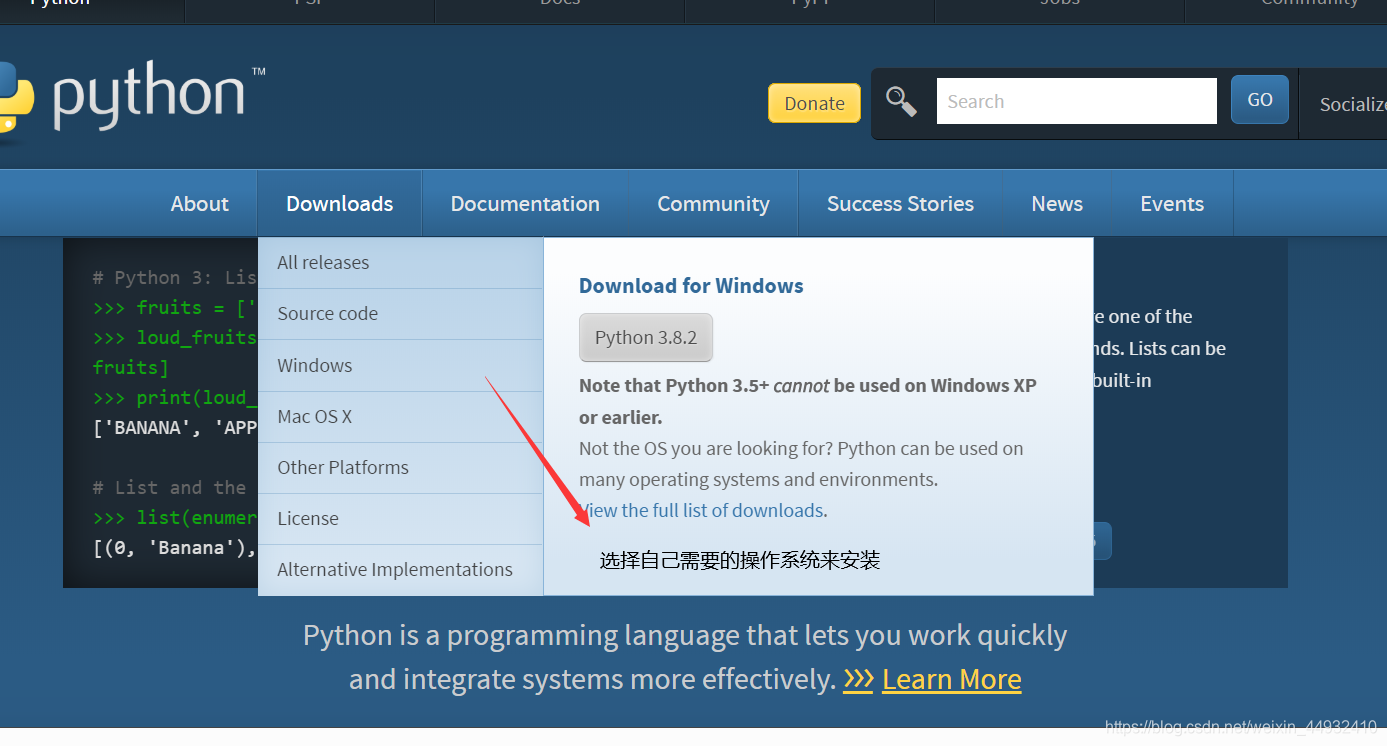Select Source code in Downloads dropdown
This screenshot has width=1387, height=746.
[400, 313]
